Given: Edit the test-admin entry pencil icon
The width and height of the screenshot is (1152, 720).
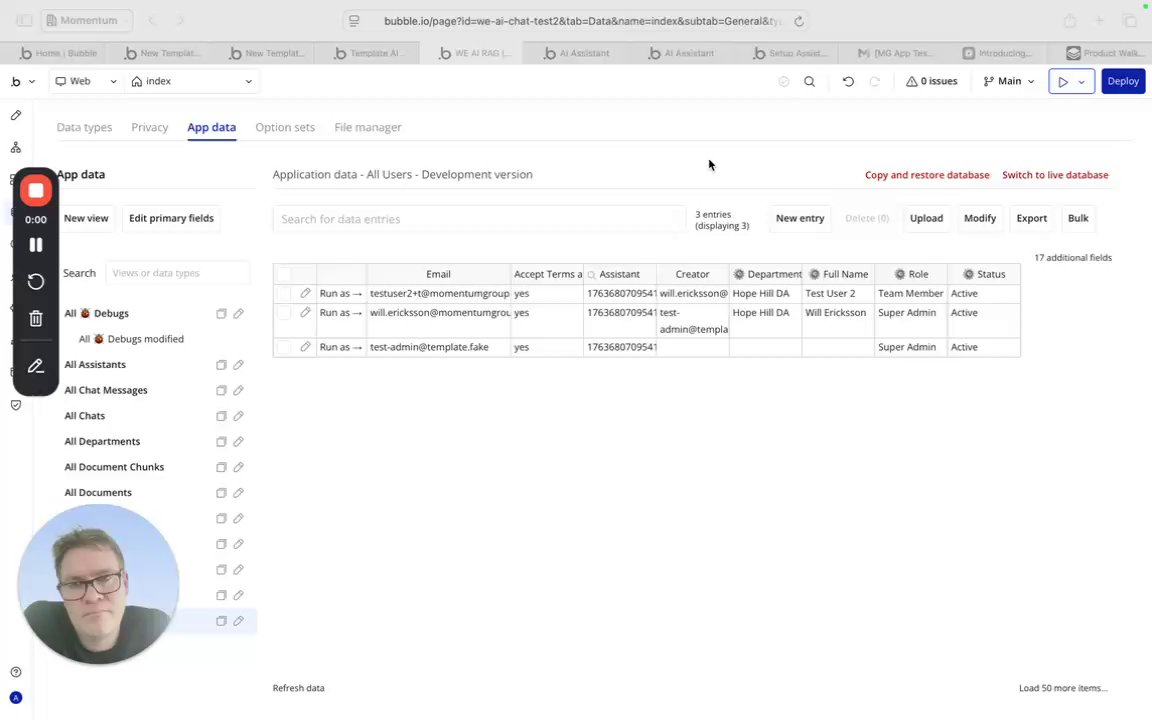Looking at the screenshot, I should coord(305,347).
